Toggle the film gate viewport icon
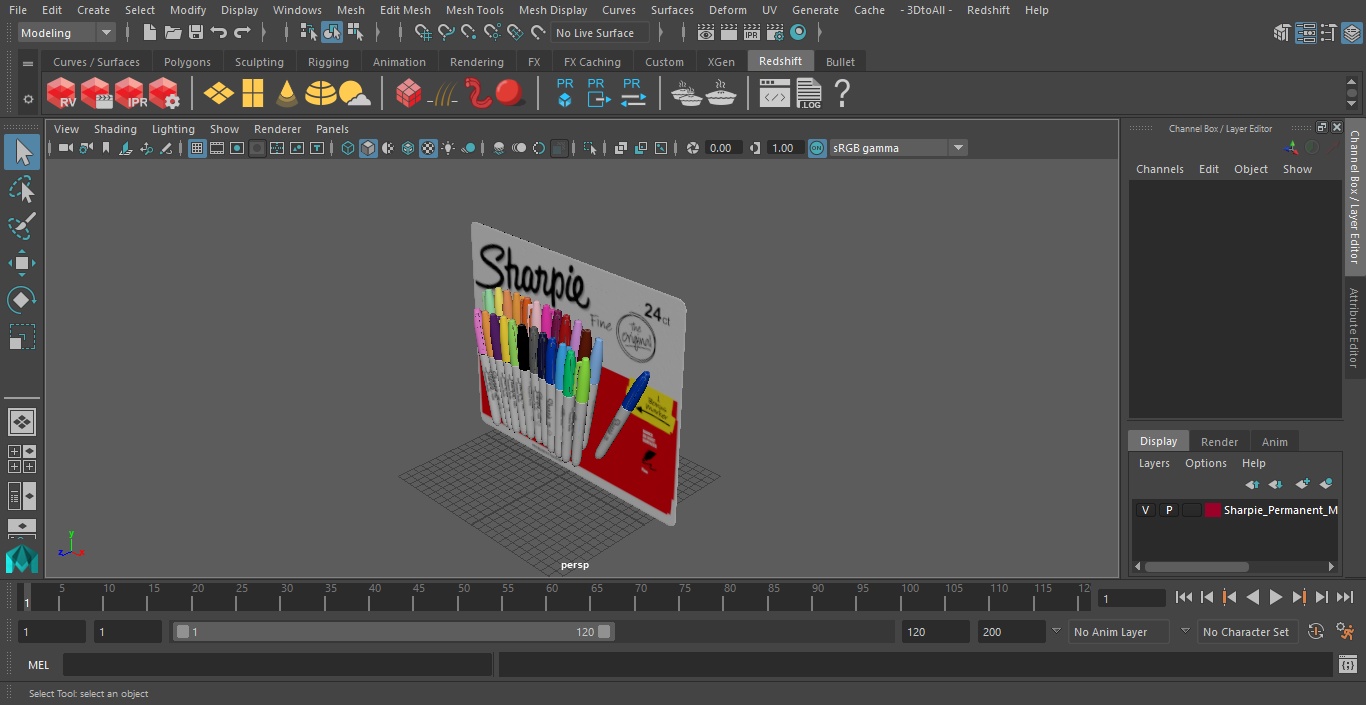 coord(217,148)
